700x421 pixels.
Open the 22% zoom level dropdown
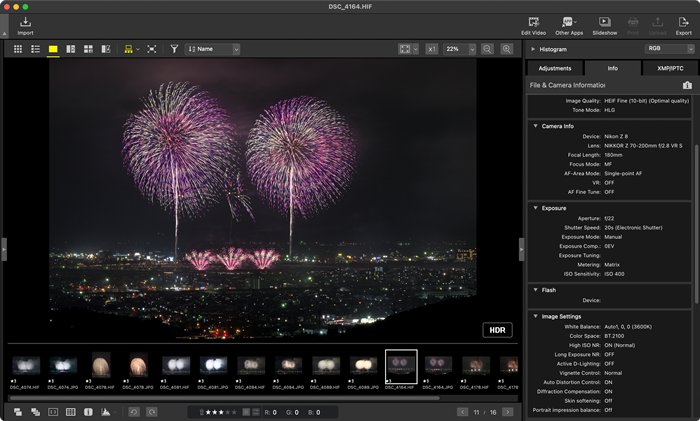coord(459,48)
